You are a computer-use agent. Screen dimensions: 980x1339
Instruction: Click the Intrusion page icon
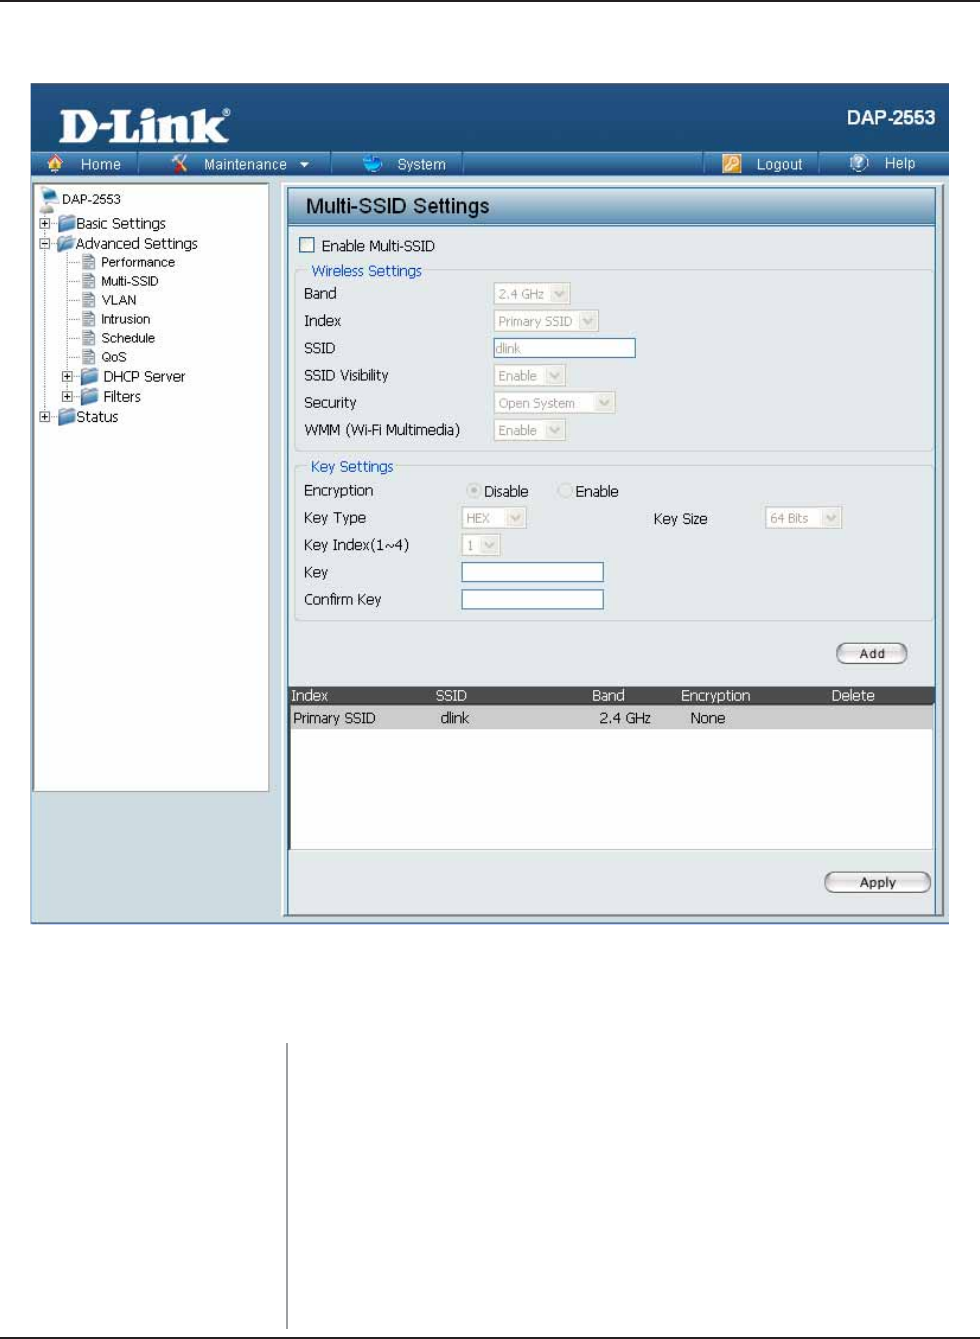tap(89, 319)
